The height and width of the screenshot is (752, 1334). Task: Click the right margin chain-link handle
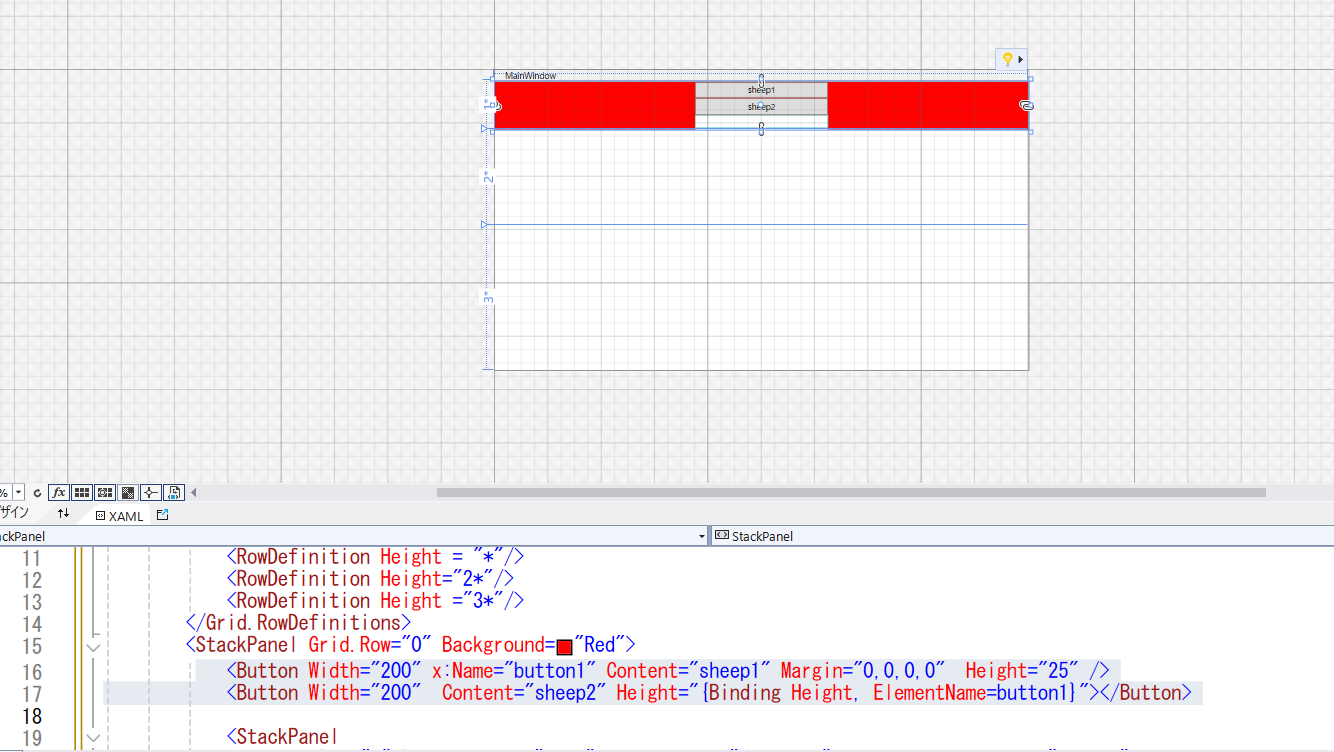(1026, 105)
